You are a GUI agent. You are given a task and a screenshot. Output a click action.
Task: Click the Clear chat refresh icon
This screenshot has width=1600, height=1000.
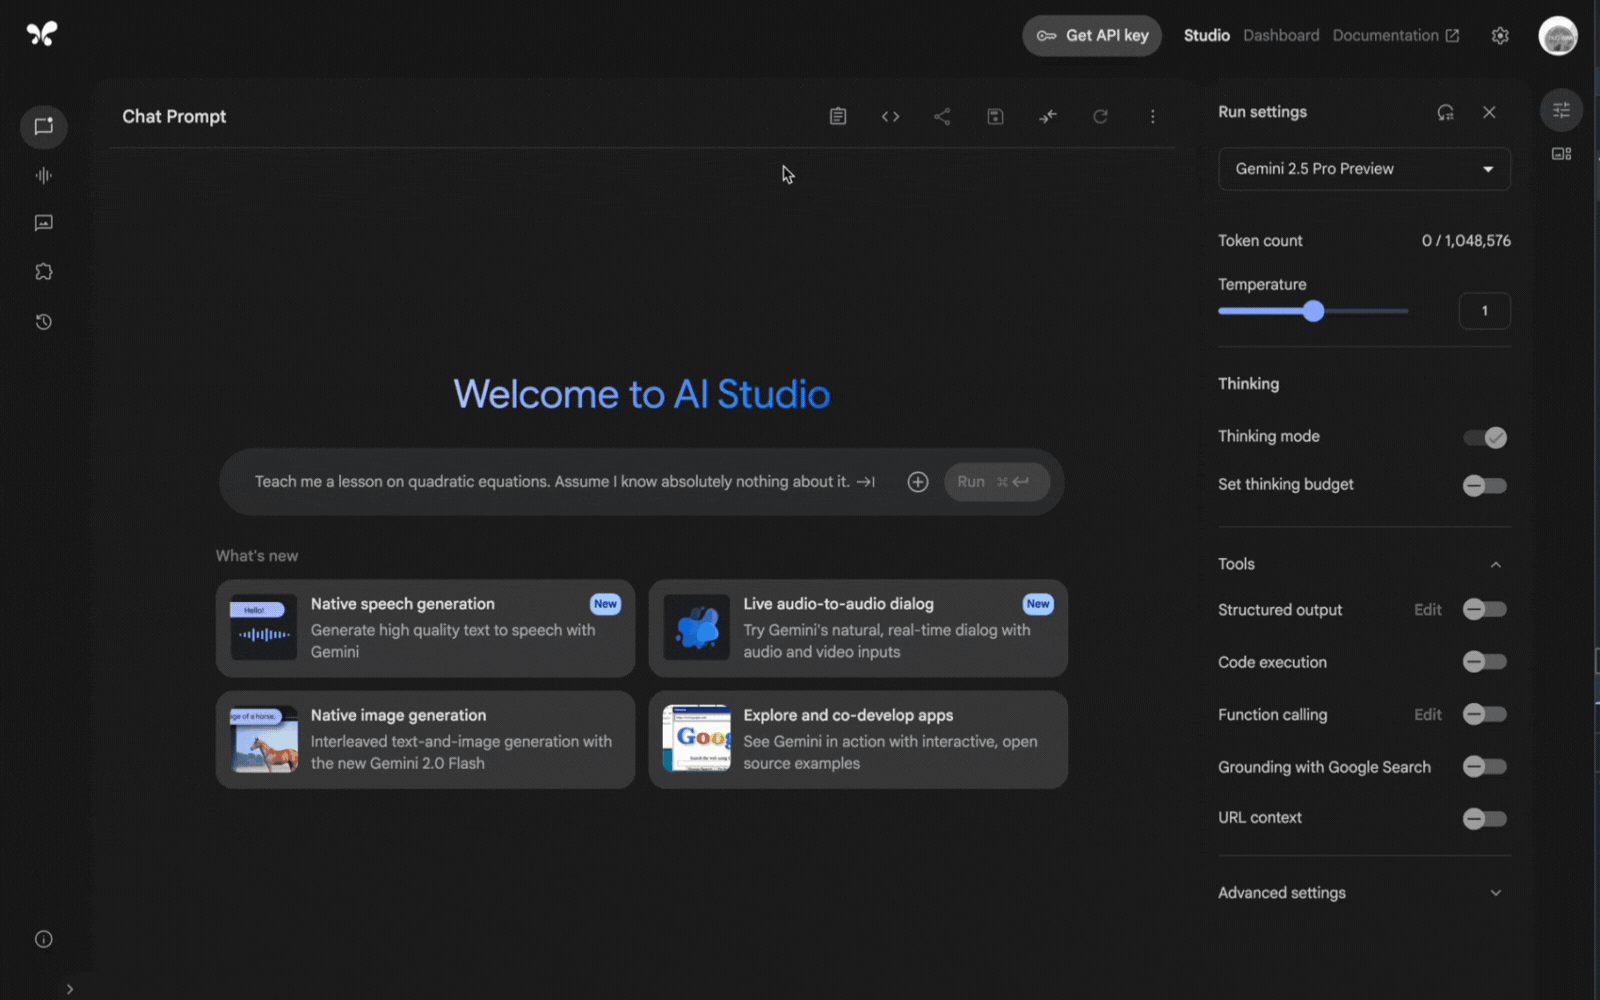click(1100, 117)
